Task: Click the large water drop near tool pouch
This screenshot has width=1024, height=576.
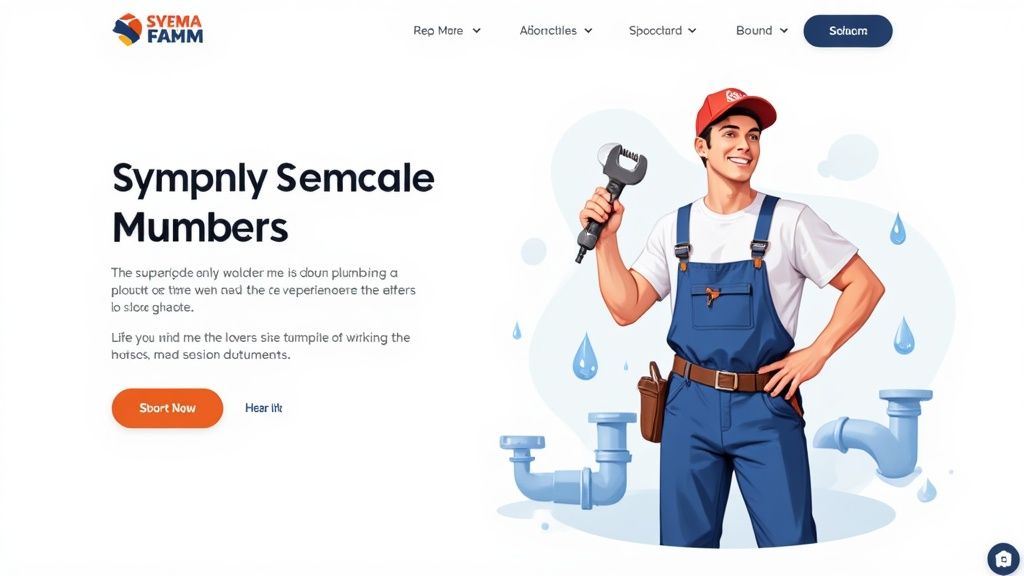Action: pos(584,356)
